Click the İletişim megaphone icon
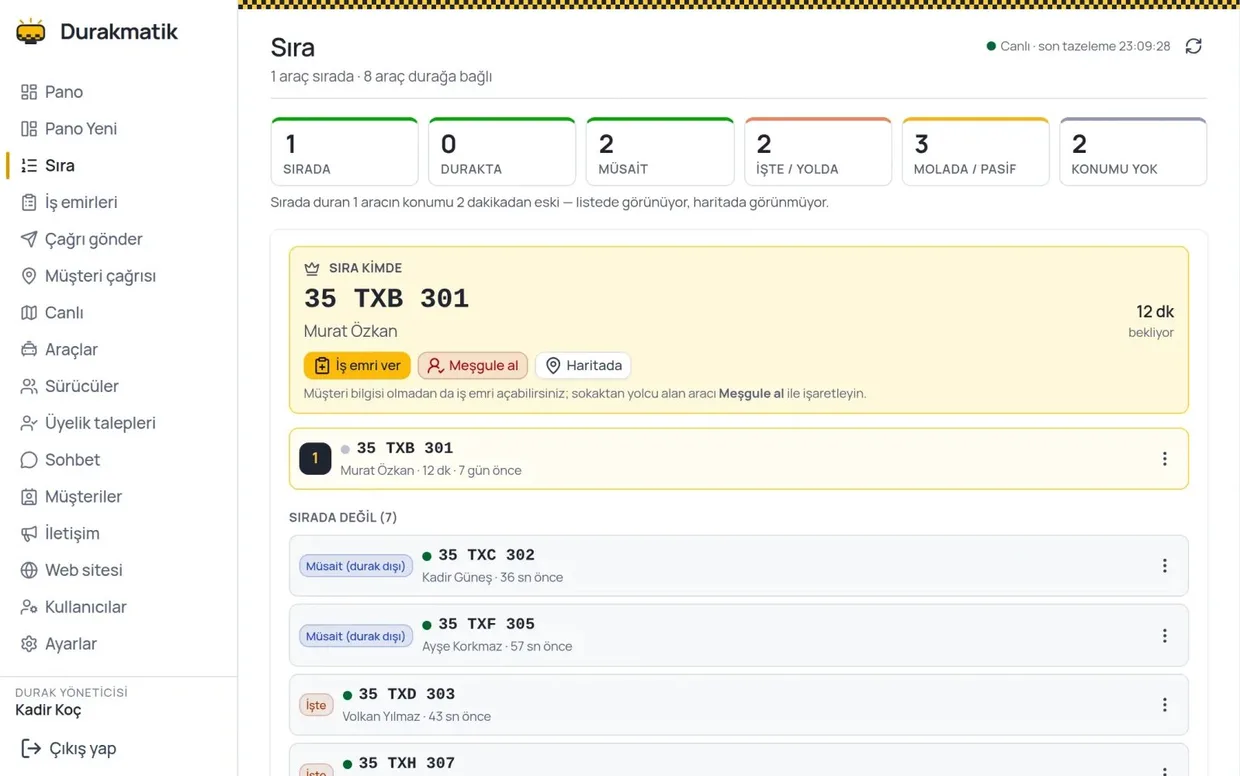Screen dimensions: 1240x776 (29, 534)
